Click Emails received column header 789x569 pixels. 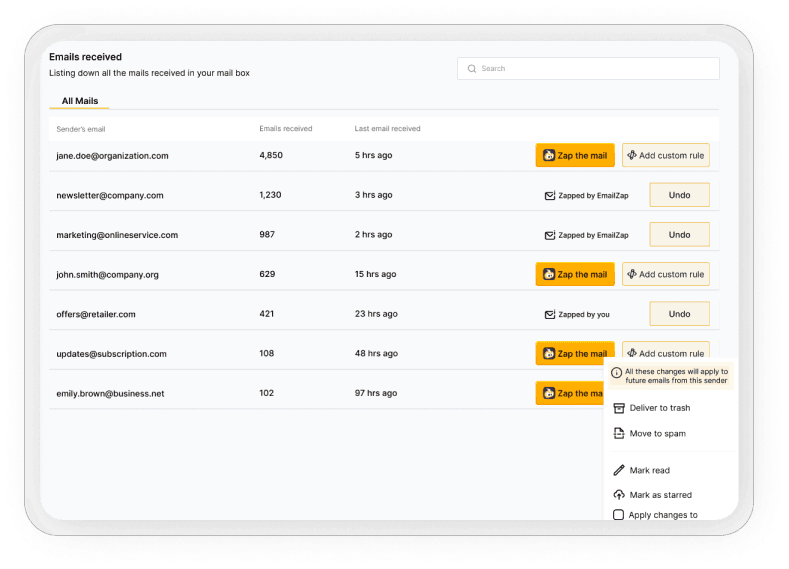pyautogui.click(x=286, y=129)
